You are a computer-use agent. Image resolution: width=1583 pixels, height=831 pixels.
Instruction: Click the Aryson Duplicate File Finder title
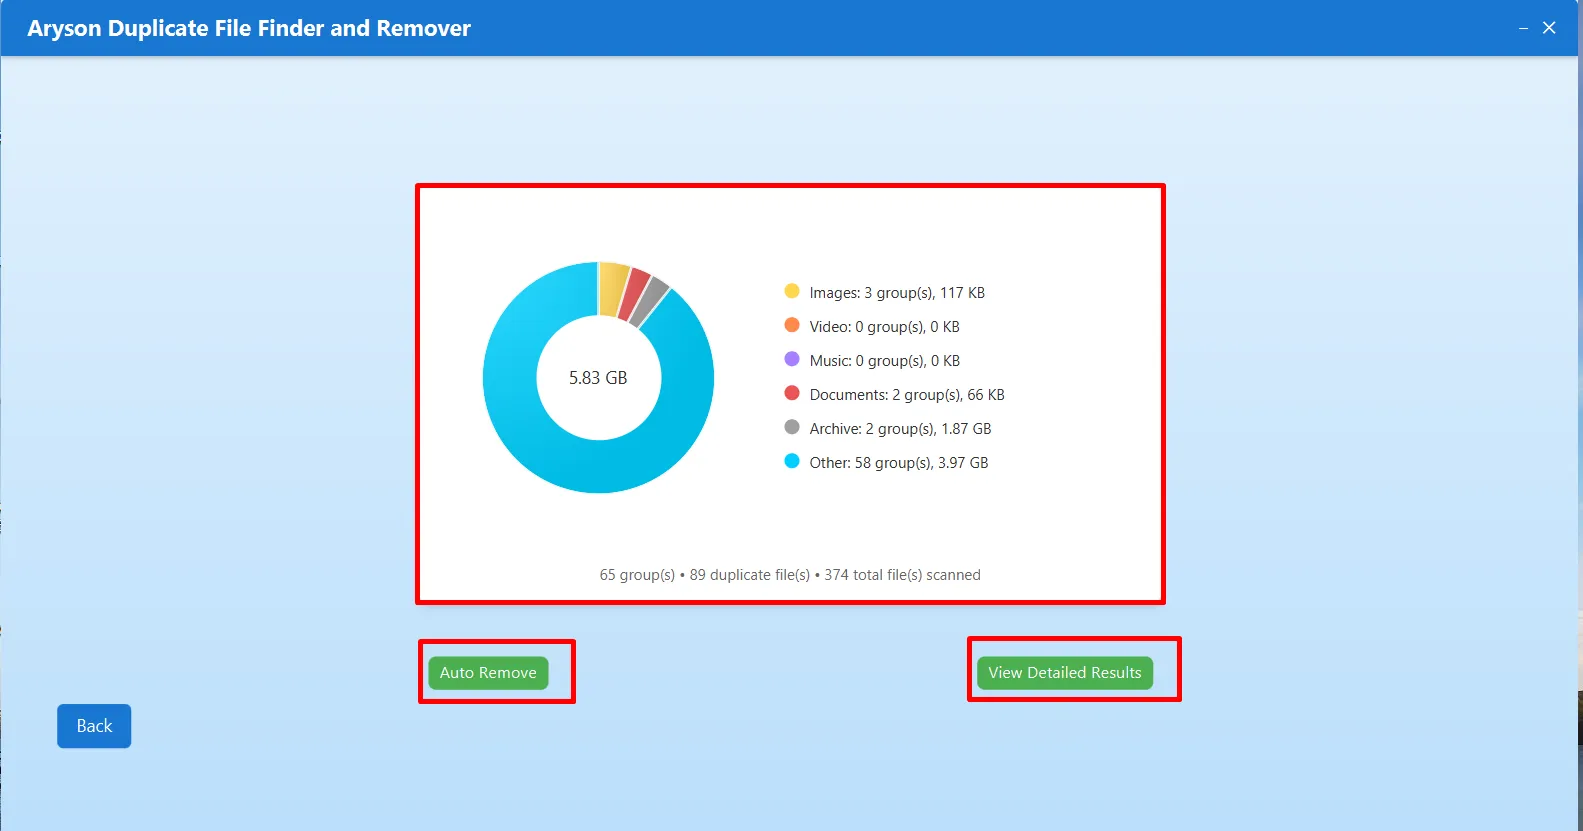coord(249,28)
